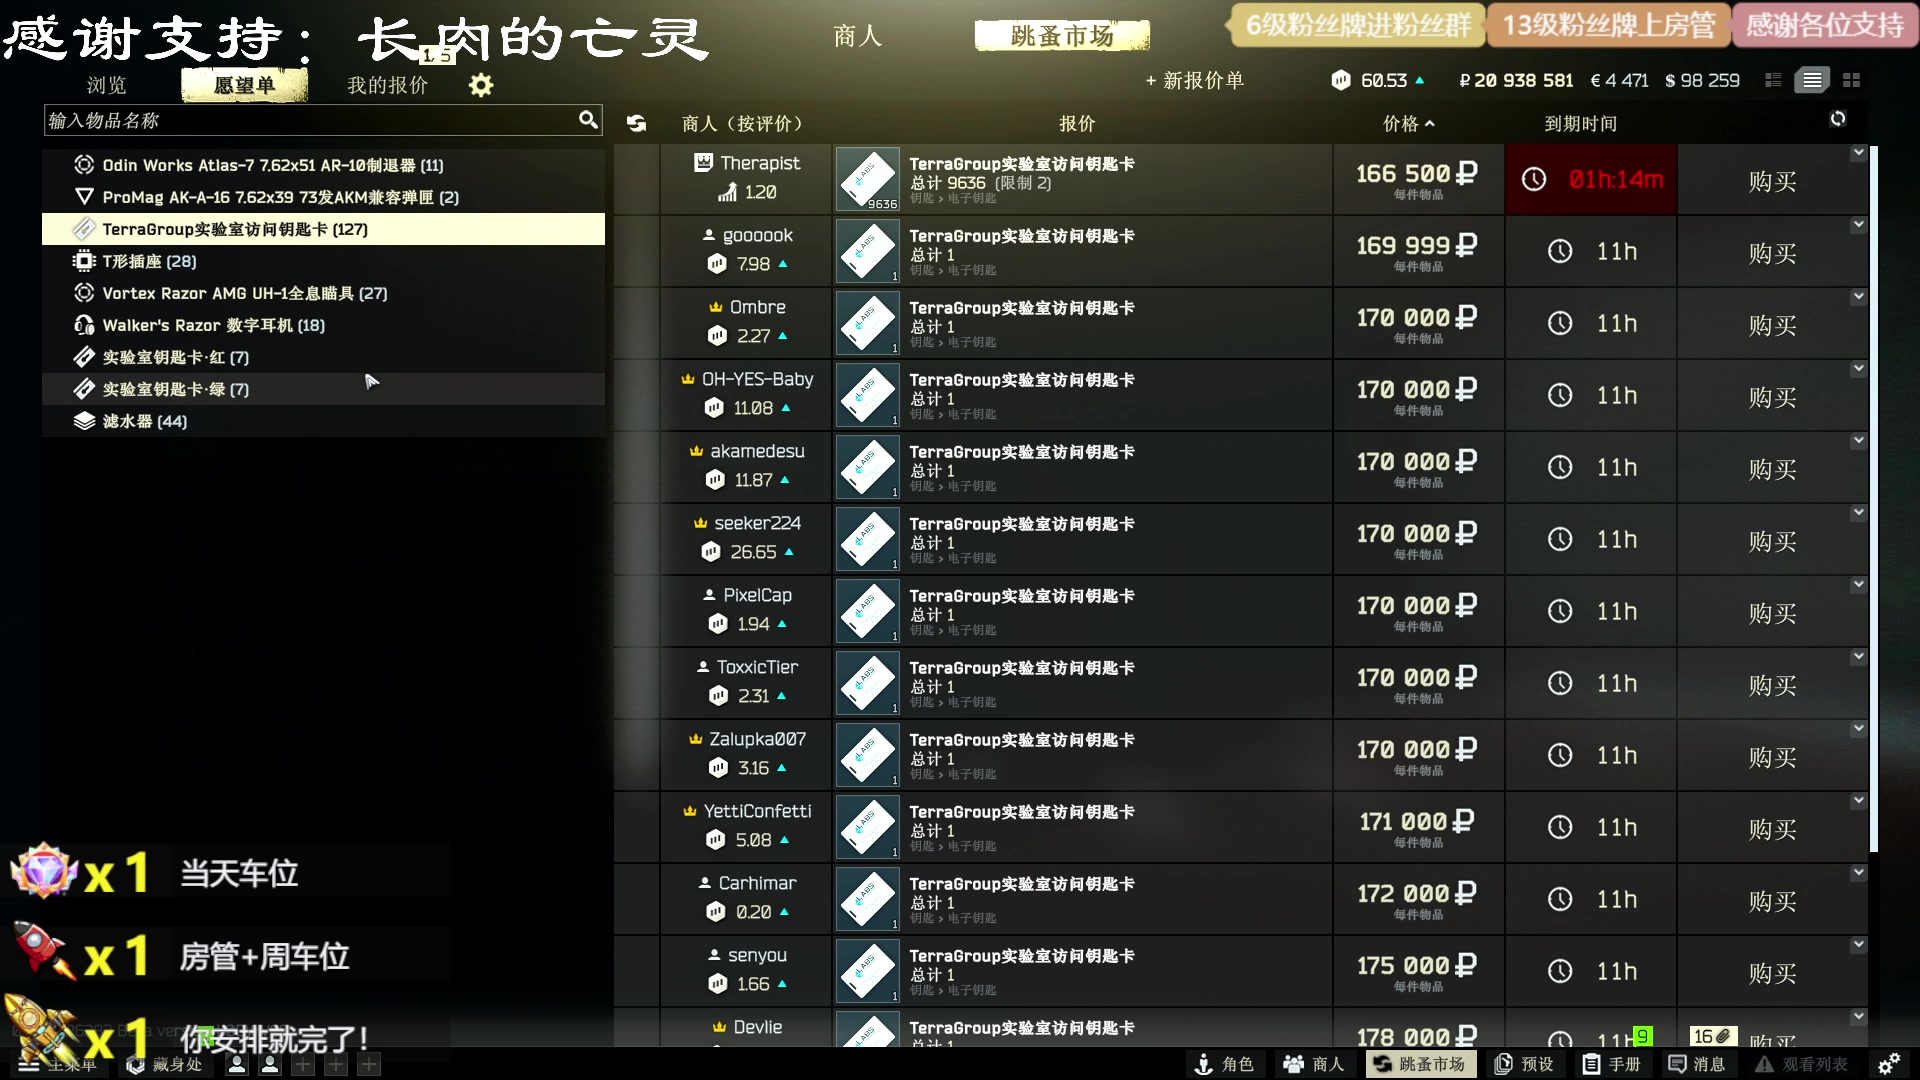Click the item name search field
1920x1080 pixels.
point(310,120)
